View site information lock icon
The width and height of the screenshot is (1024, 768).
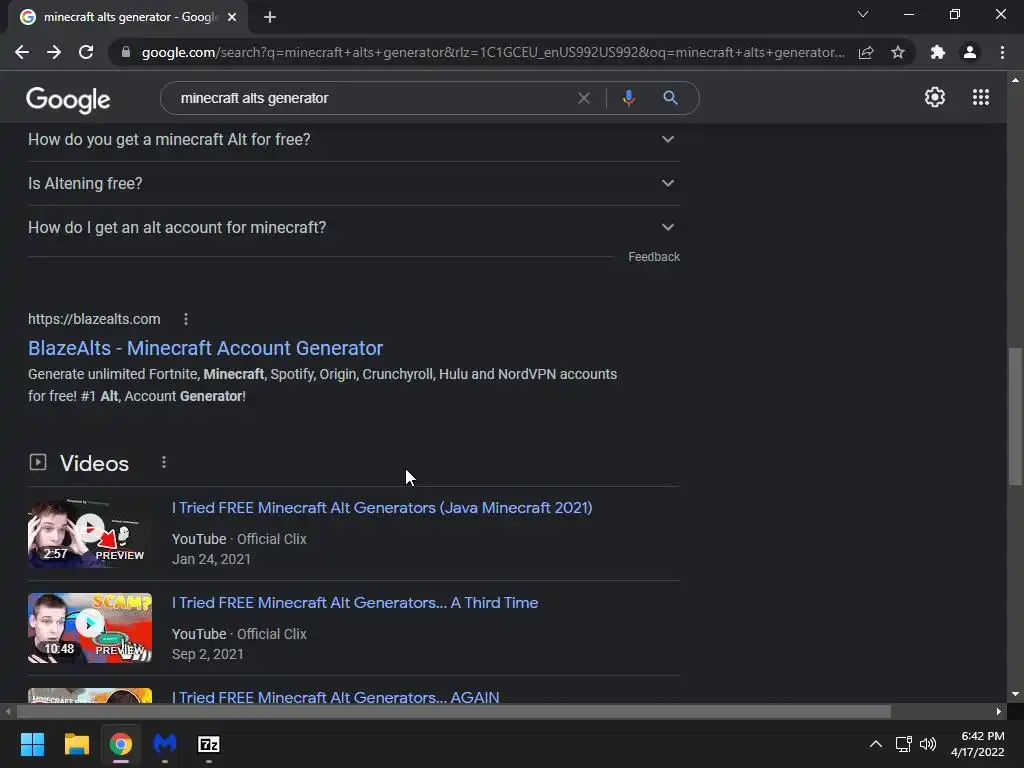(125, 52)
